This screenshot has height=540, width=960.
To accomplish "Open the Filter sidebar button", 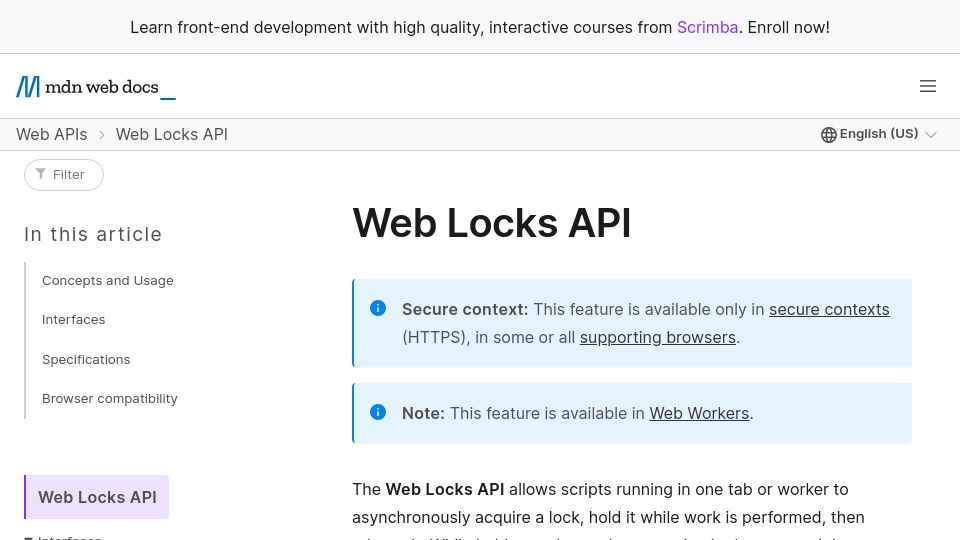I will click(x=64, y=175).
